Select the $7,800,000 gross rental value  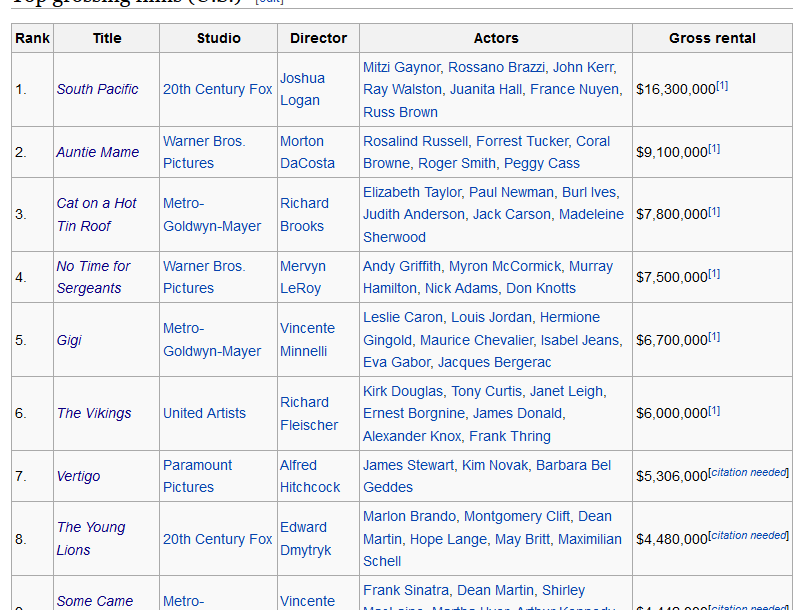[x=671, y=215]
